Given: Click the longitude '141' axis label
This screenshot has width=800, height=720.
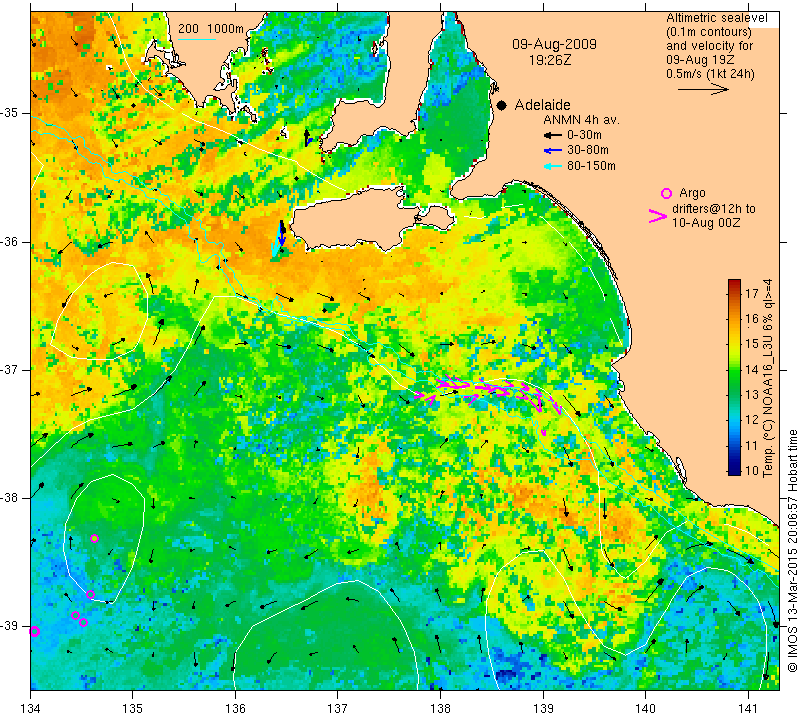Looking at the screenshot, I should [x=748, y=709].
